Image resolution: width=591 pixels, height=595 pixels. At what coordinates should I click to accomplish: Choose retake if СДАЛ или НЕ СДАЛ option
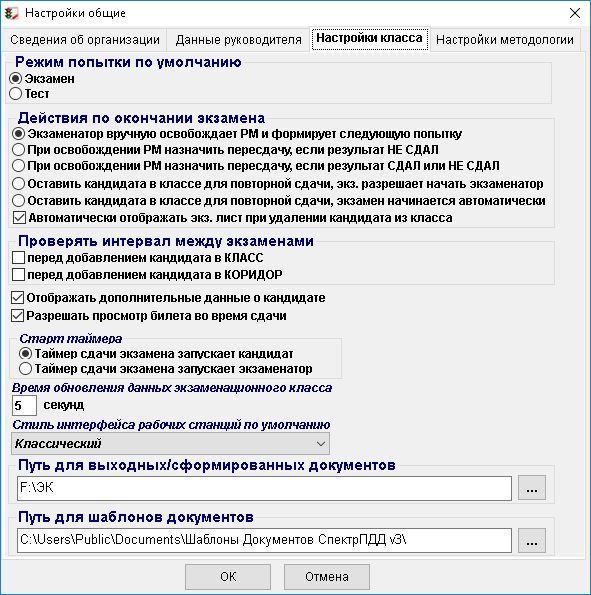click(256, 166)
